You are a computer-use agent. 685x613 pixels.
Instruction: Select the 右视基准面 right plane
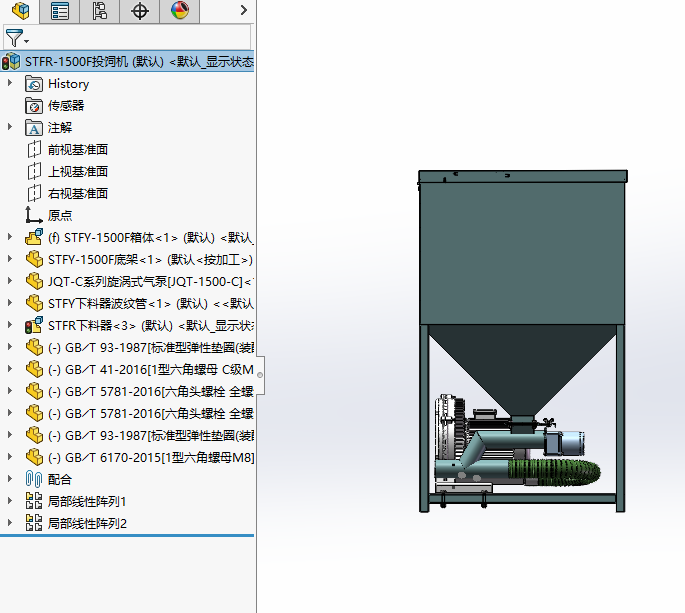pyautogui.click(x=78, y=193)
